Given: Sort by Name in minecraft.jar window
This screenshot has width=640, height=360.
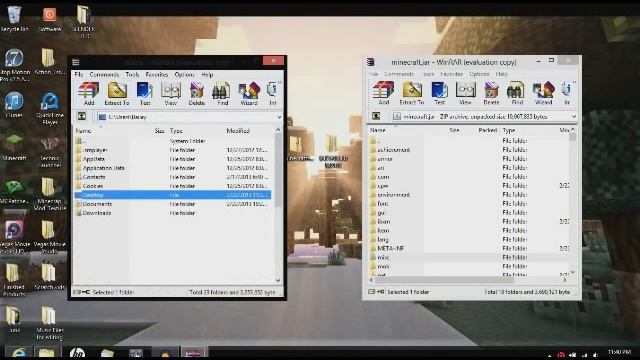Looking at the screenshot, I should tap(378, 130).
